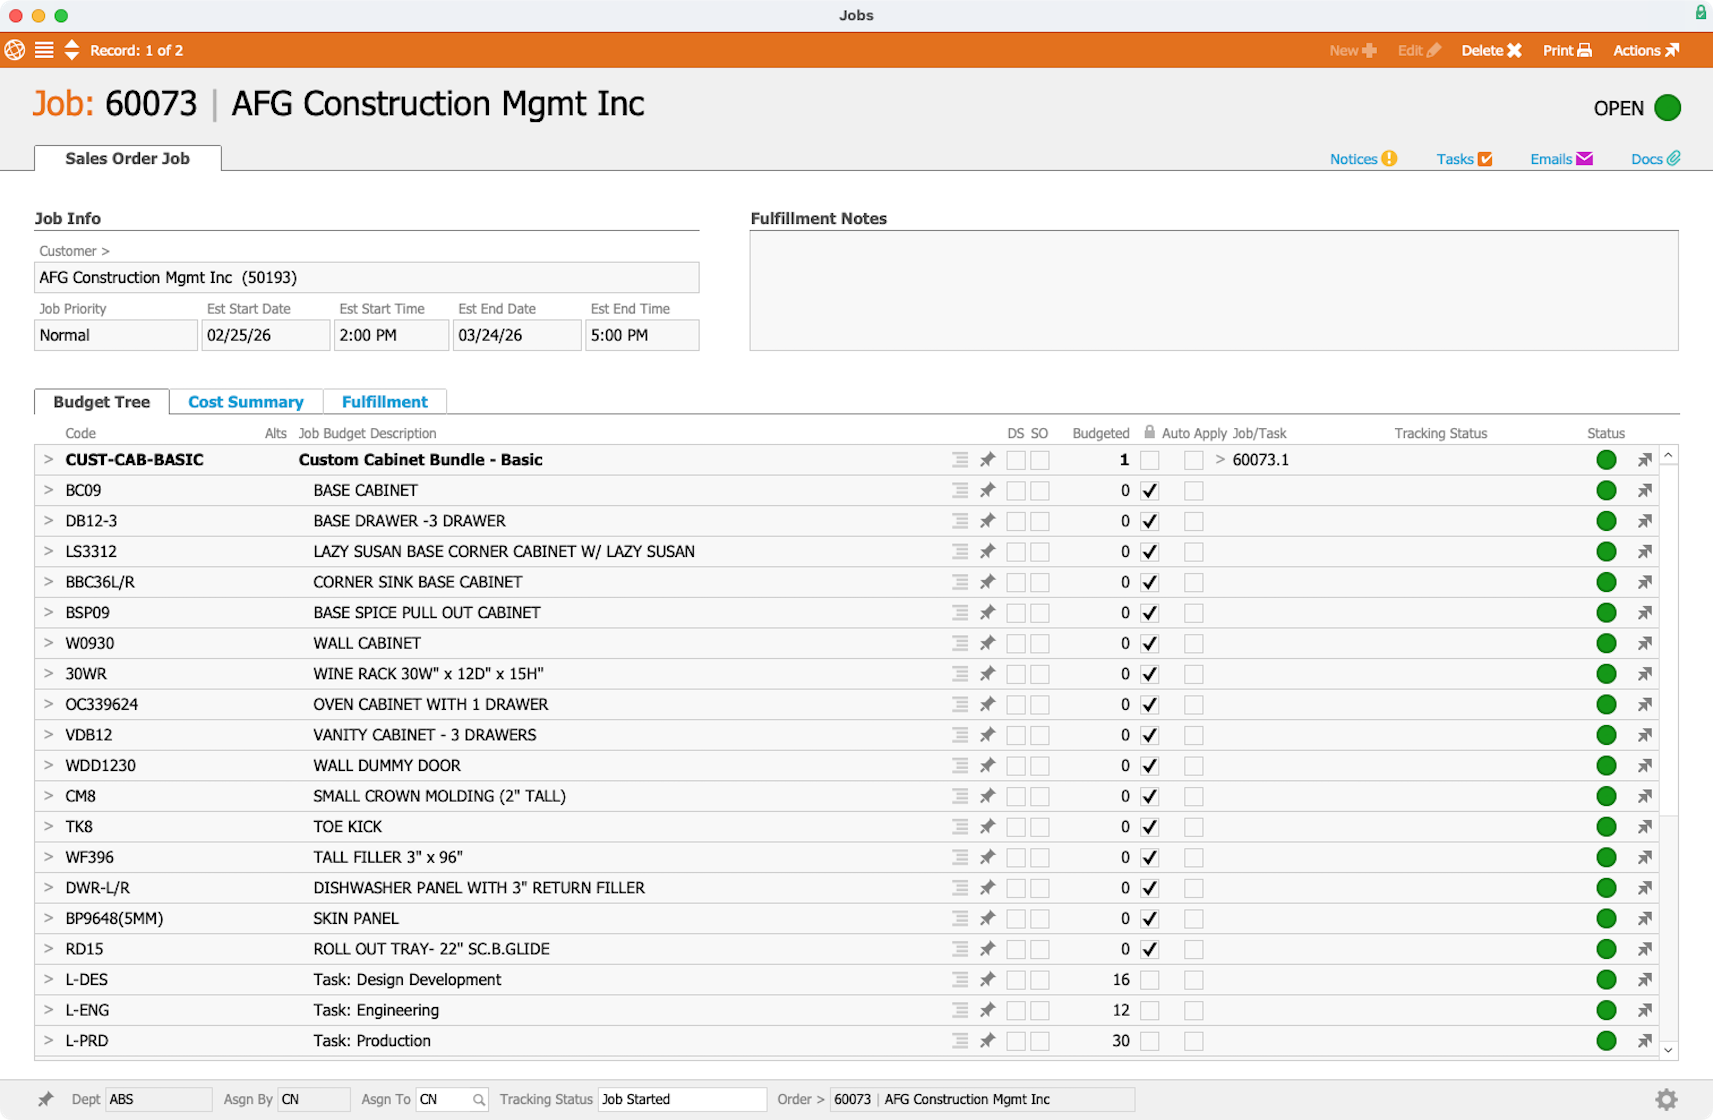Screen dimensions: 1713x1120
Task: Expand the L-DES Design Development task row
Action: [x=48, y=980]
